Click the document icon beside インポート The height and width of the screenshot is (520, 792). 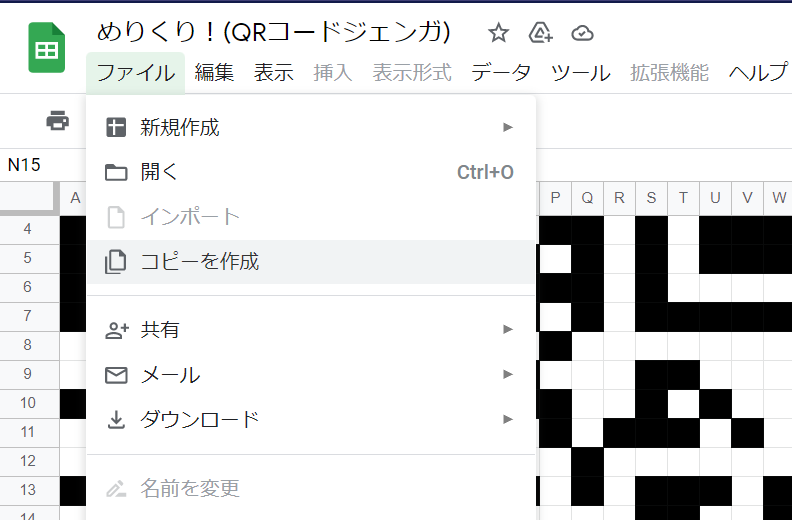116,217
